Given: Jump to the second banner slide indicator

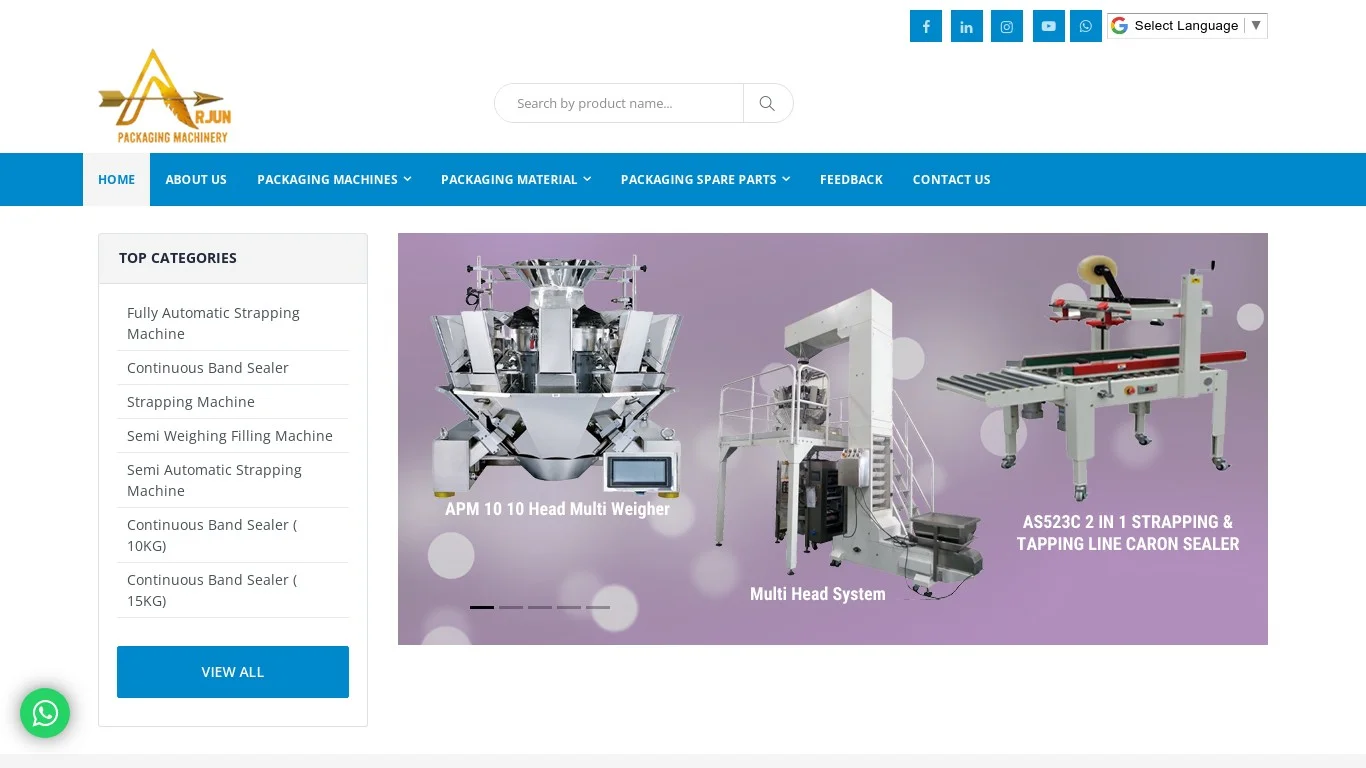Looking at the screenshot, I should click(x=511, y=607).
